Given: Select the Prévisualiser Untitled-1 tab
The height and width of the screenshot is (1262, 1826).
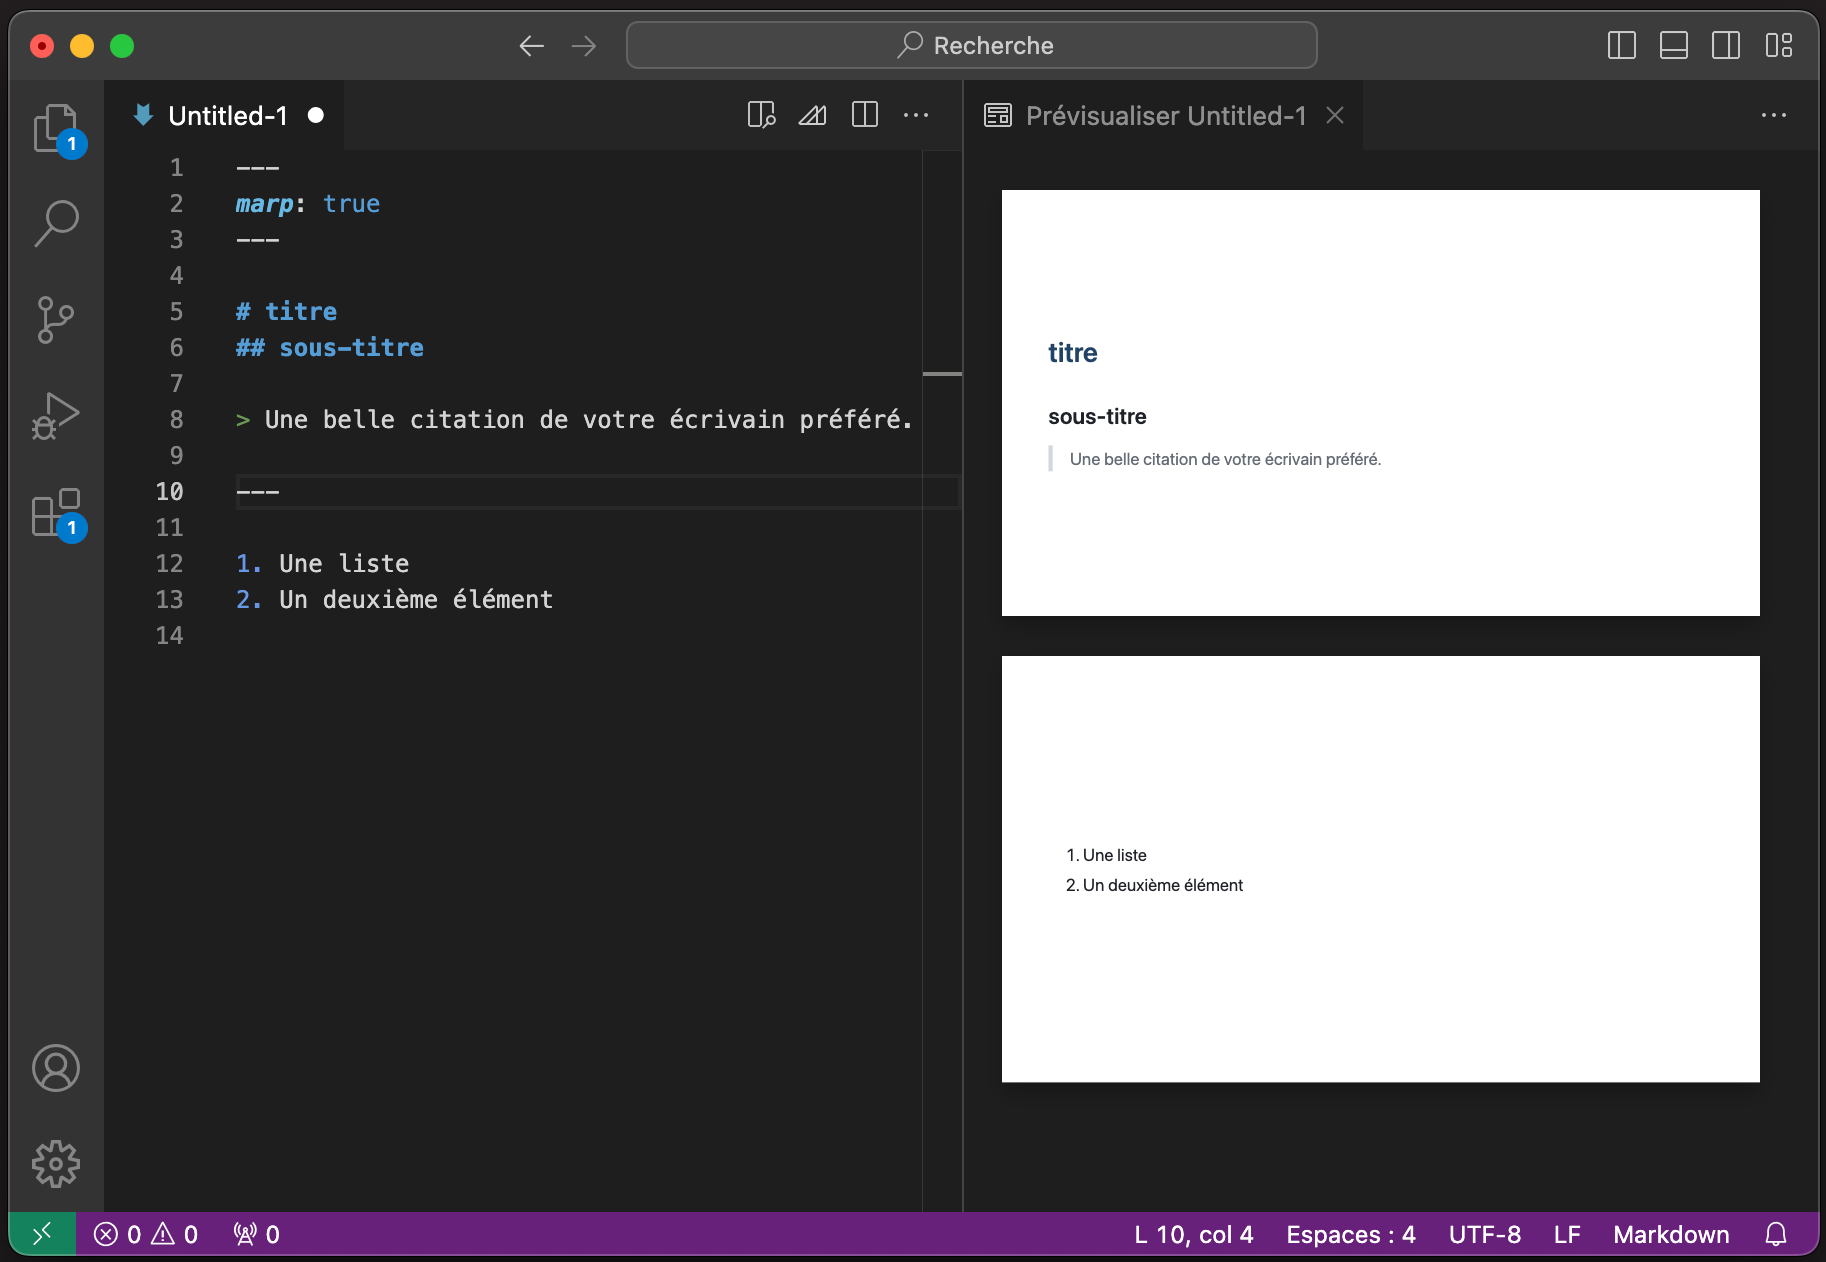Looking at the screenshot, I should point(1163,116).
